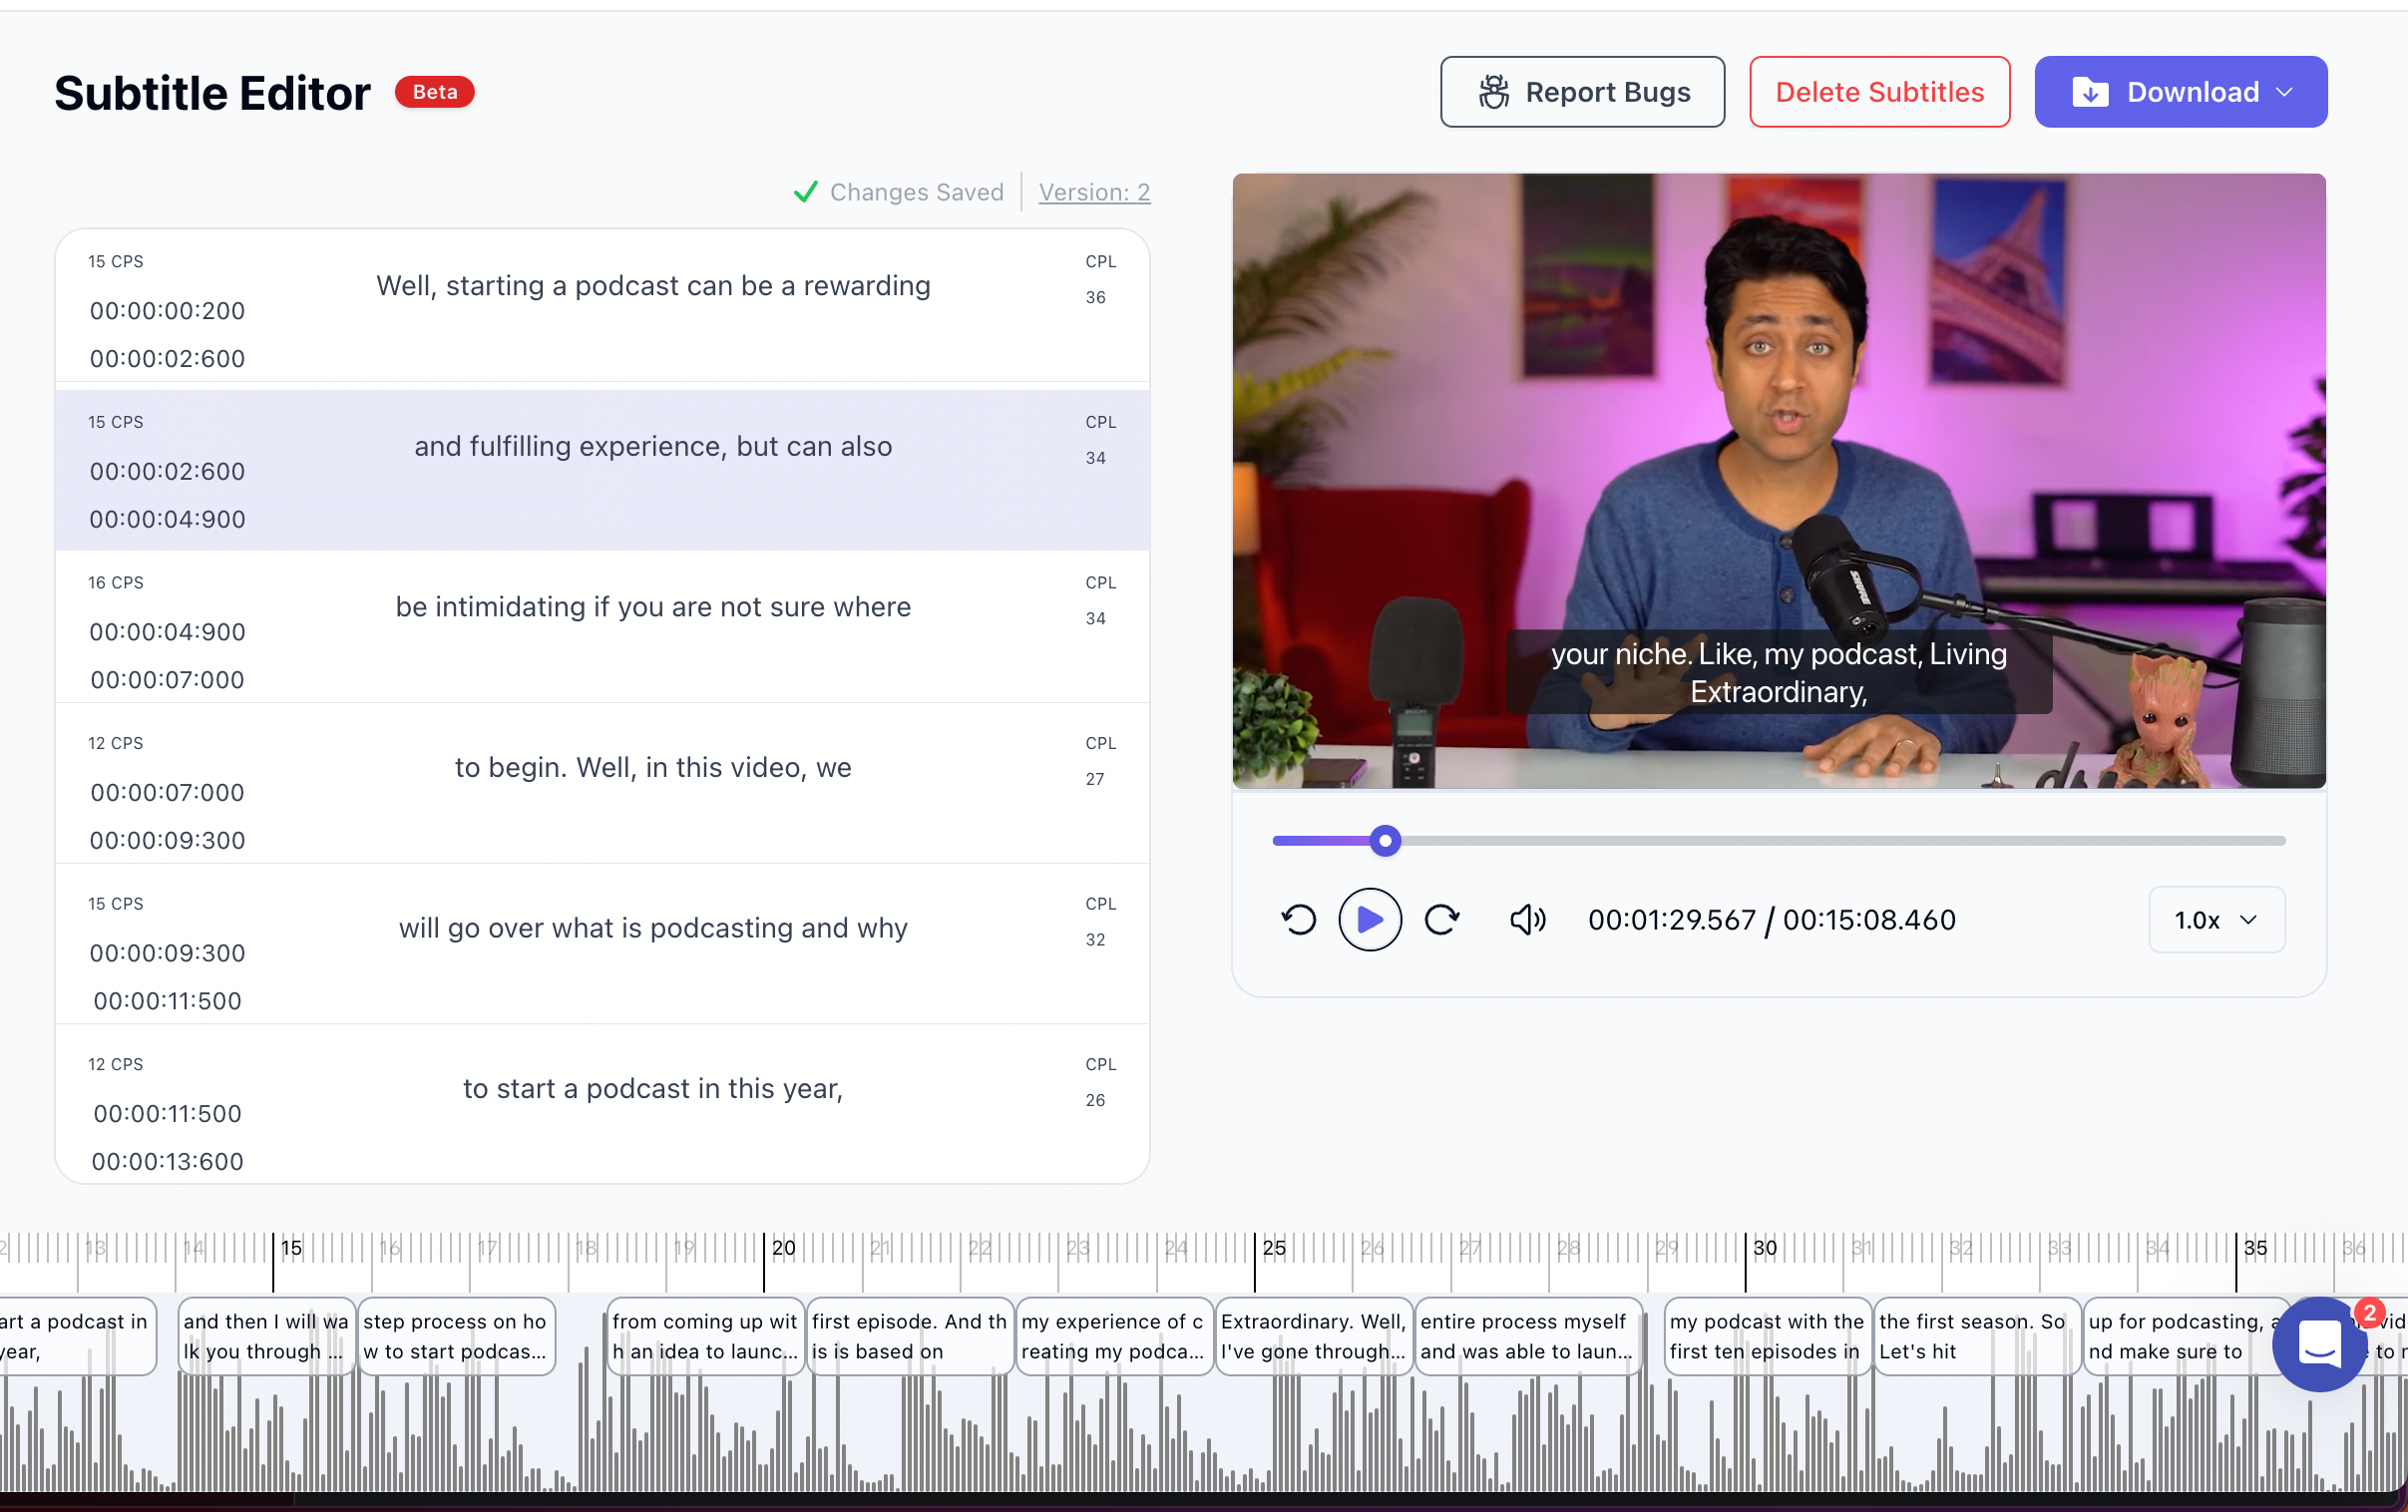
Task: Click the download folder icon
Action: (2090, 92)
